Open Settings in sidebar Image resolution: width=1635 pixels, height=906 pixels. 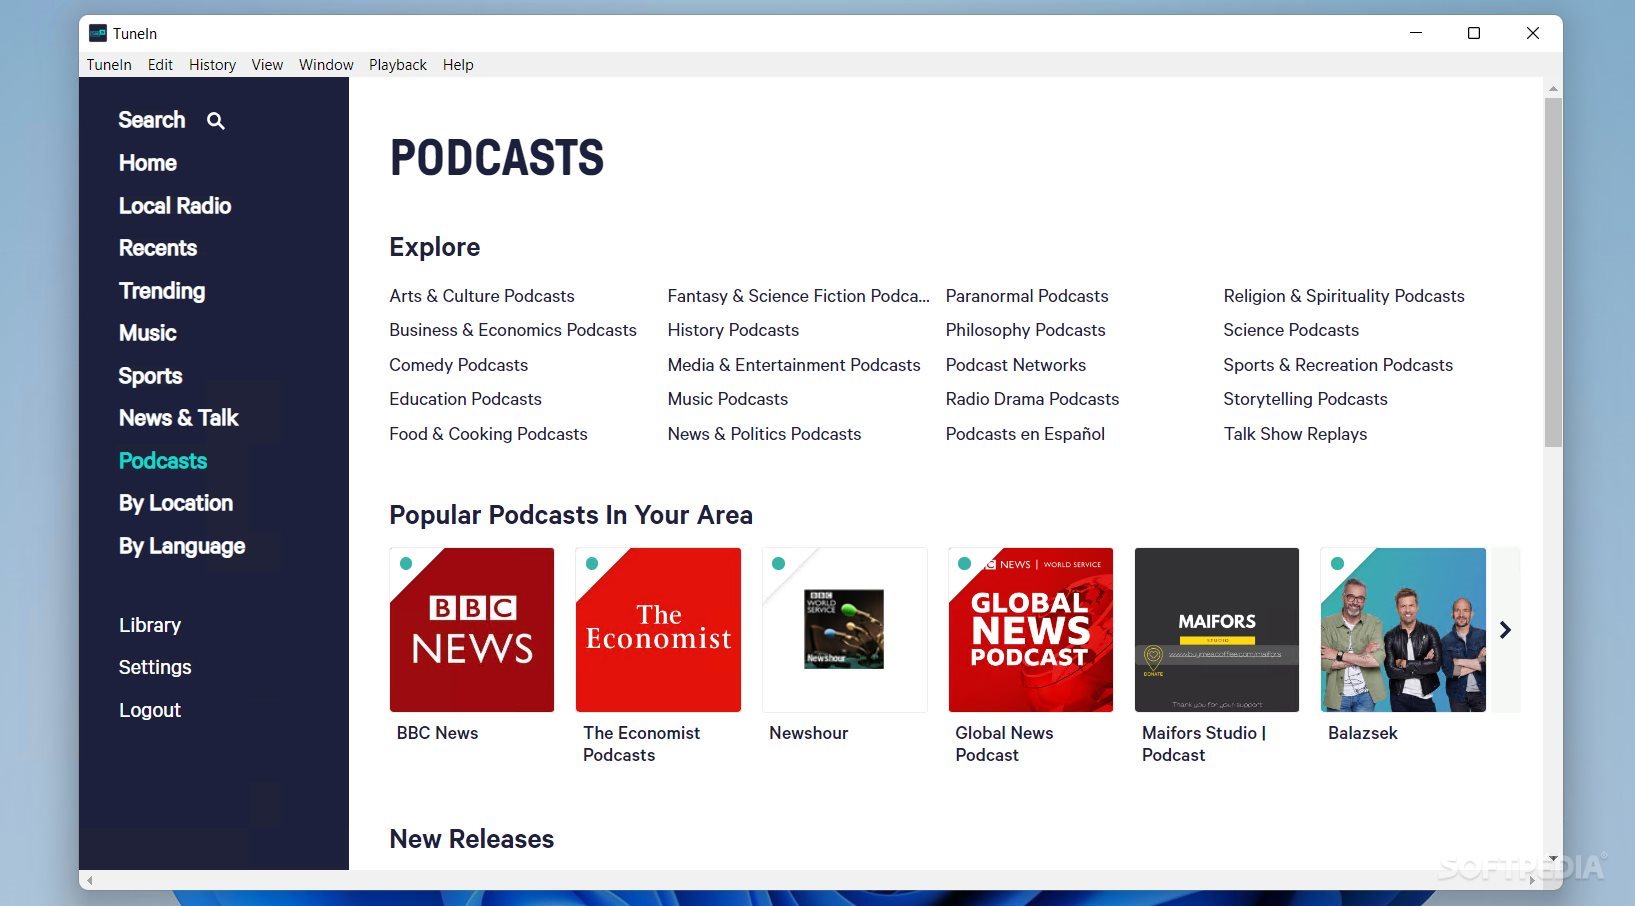(x=155, y=667)
